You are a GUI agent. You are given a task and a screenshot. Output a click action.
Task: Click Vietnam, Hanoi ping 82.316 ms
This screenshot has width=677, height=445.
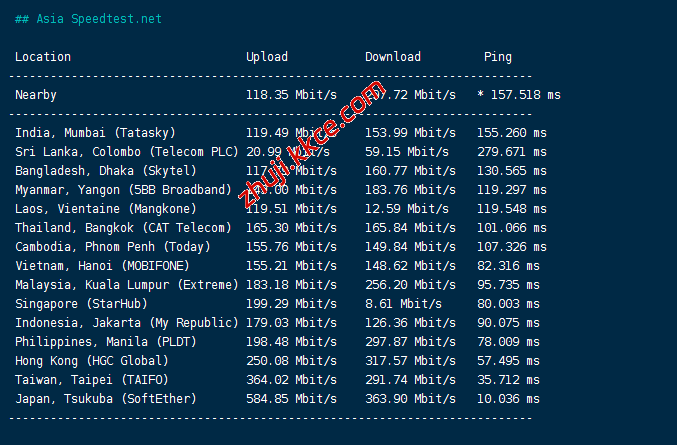[x=507, y=266]
